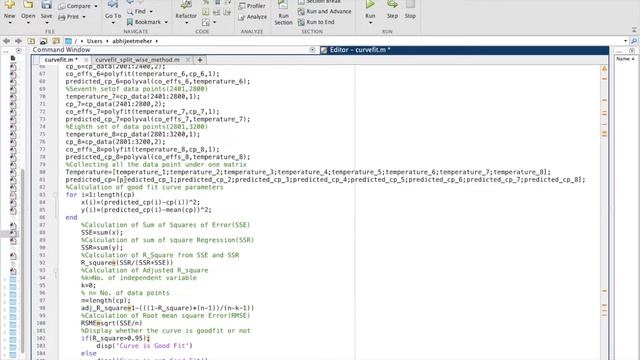
Task: Close the curvefit_split_wise_method.m tab
Action: point(188,60)
